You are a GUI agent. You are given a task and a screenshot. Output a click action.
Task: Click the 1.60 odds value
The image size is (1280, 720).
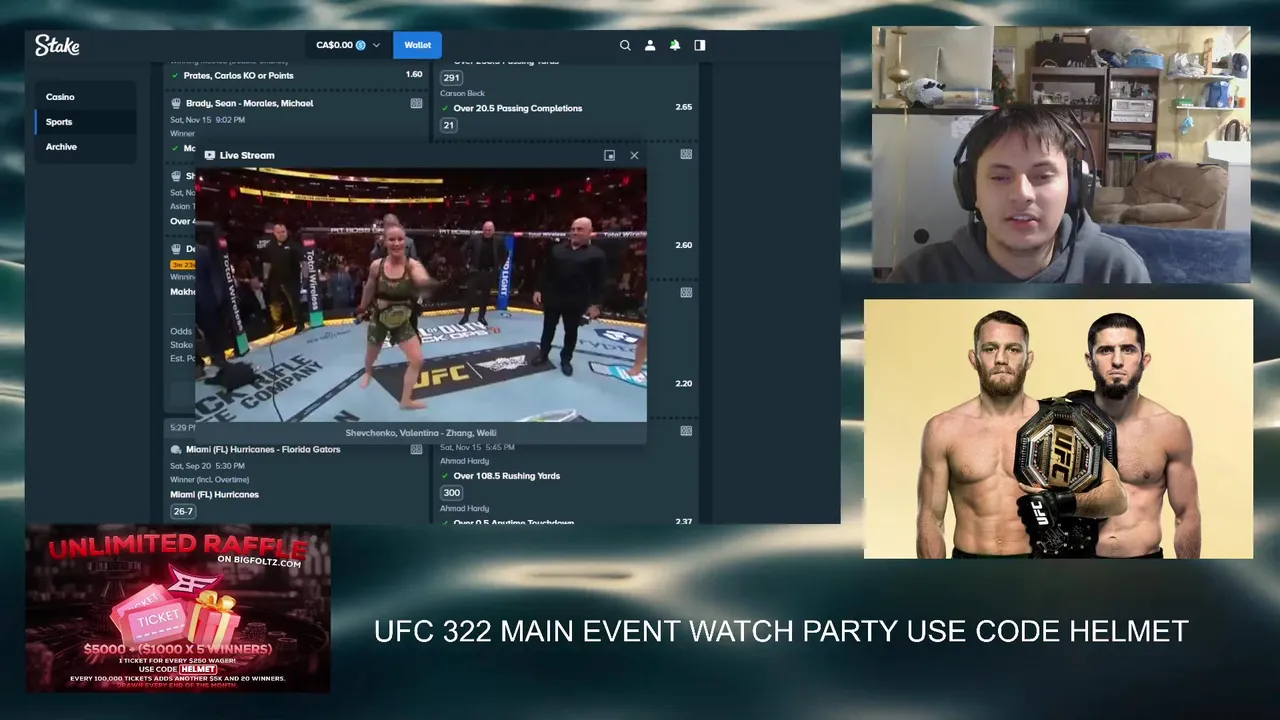click(x=414, y=74)
